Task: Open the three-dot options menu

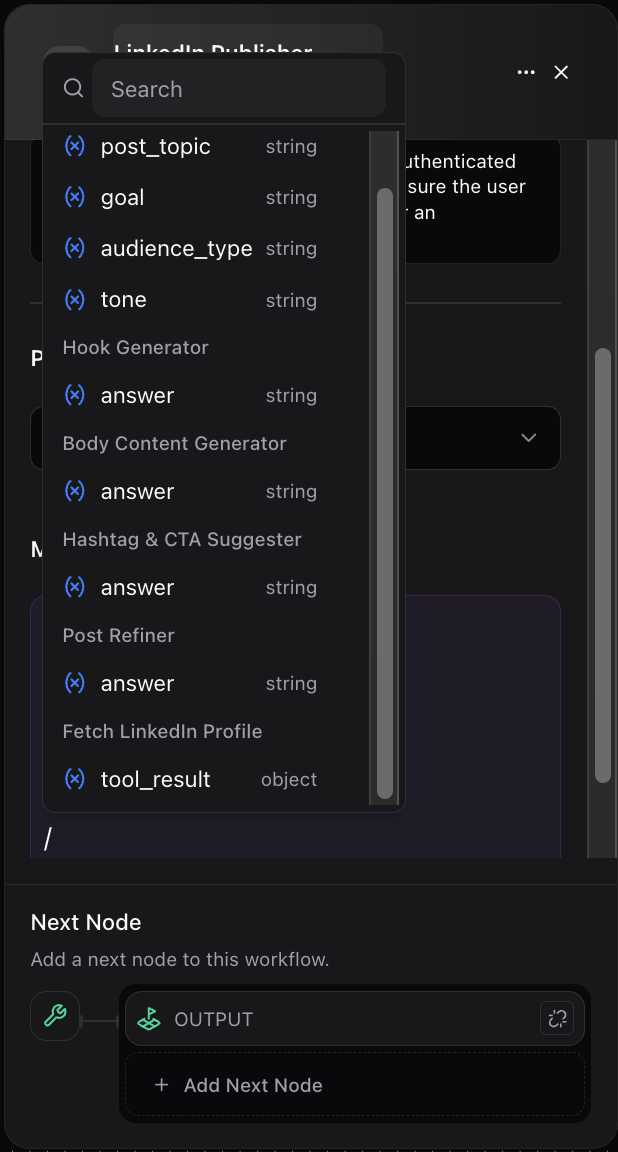Action: (526, 72)
